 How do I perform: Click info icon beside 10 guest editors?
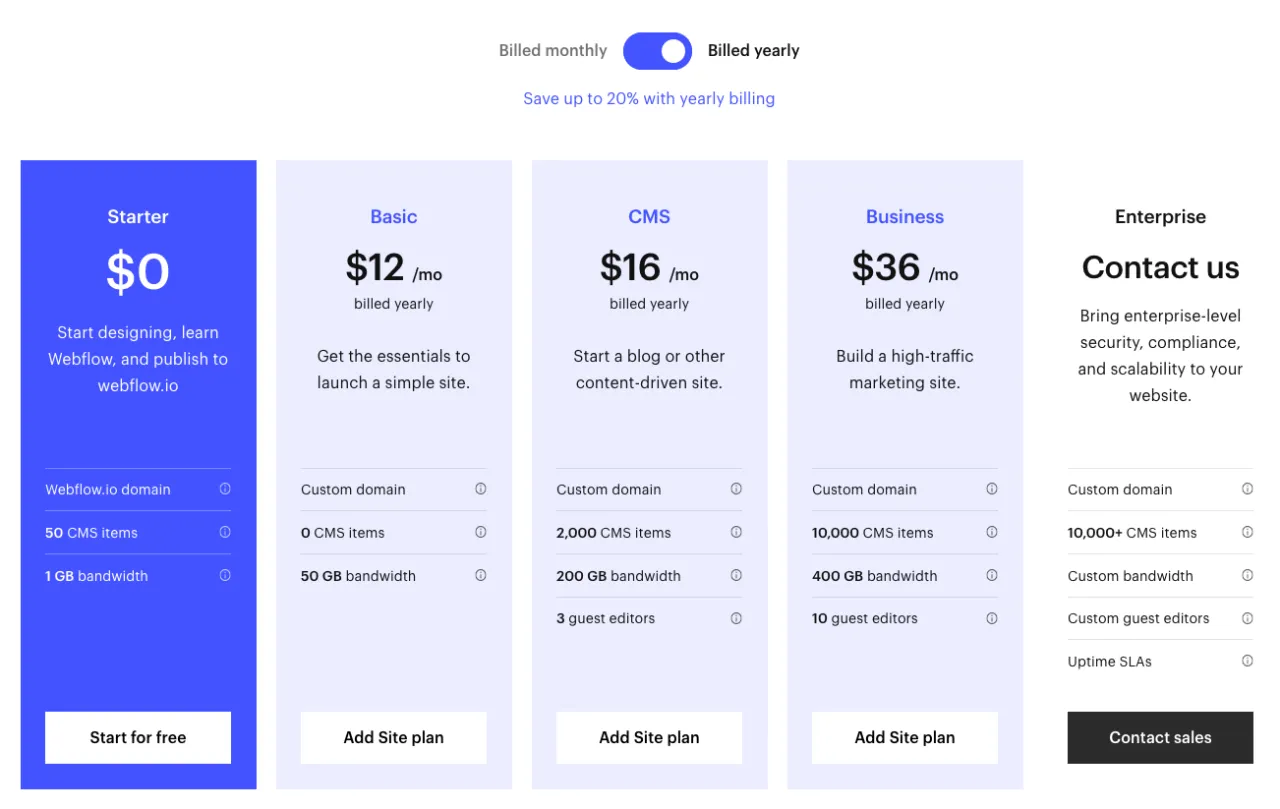992,618
